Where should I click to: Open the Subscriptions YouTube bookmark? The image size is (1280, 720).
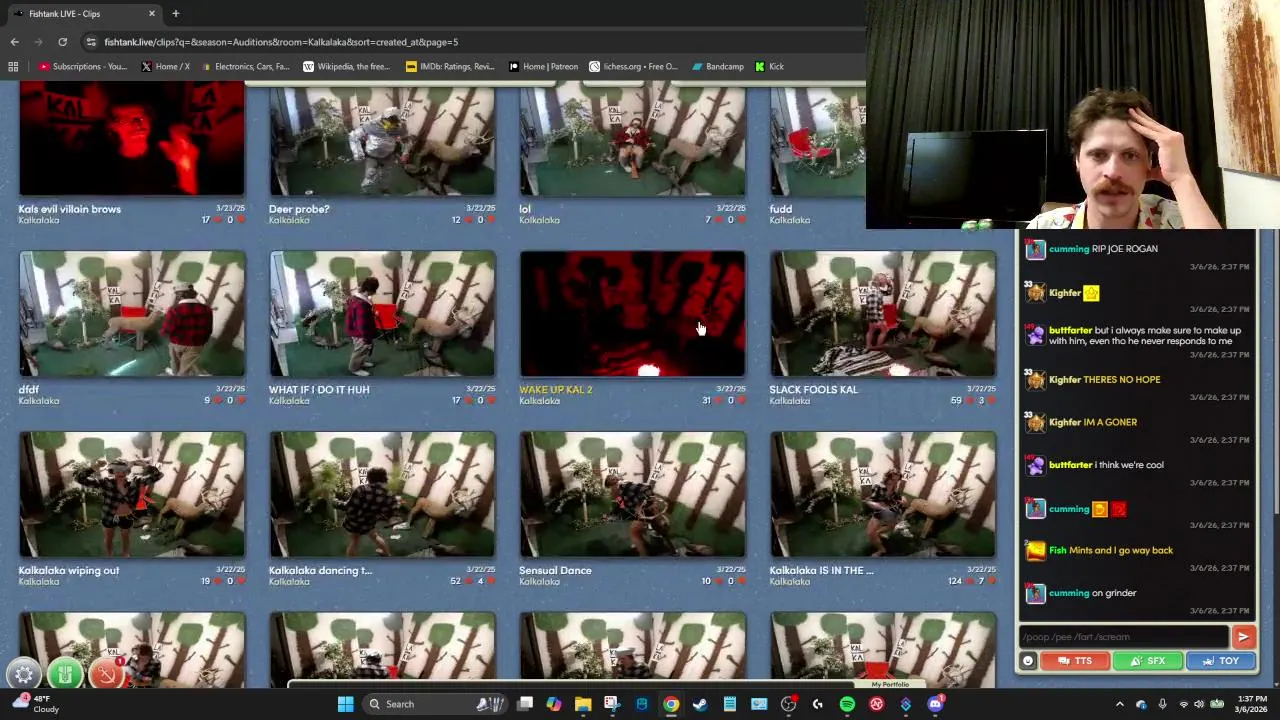click(83, 66)
